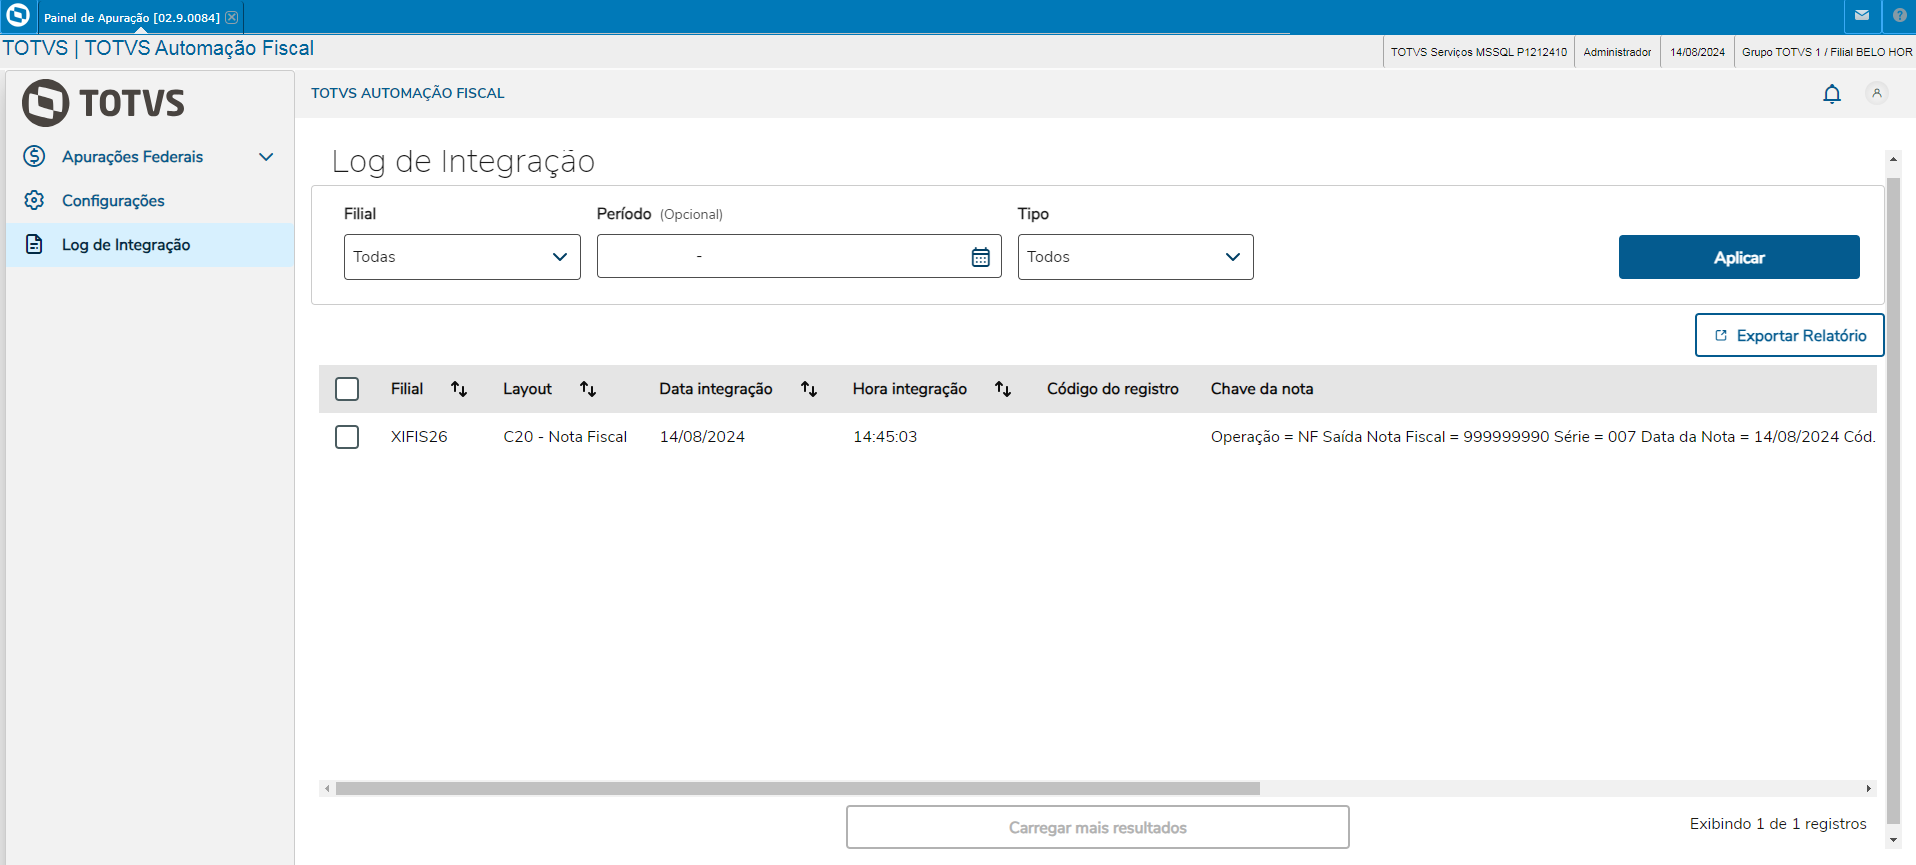Image resolution: width=1916 pixels, height=865 pixels.
Task: Open the user avatar menu
Action: tap(1877, 93)
